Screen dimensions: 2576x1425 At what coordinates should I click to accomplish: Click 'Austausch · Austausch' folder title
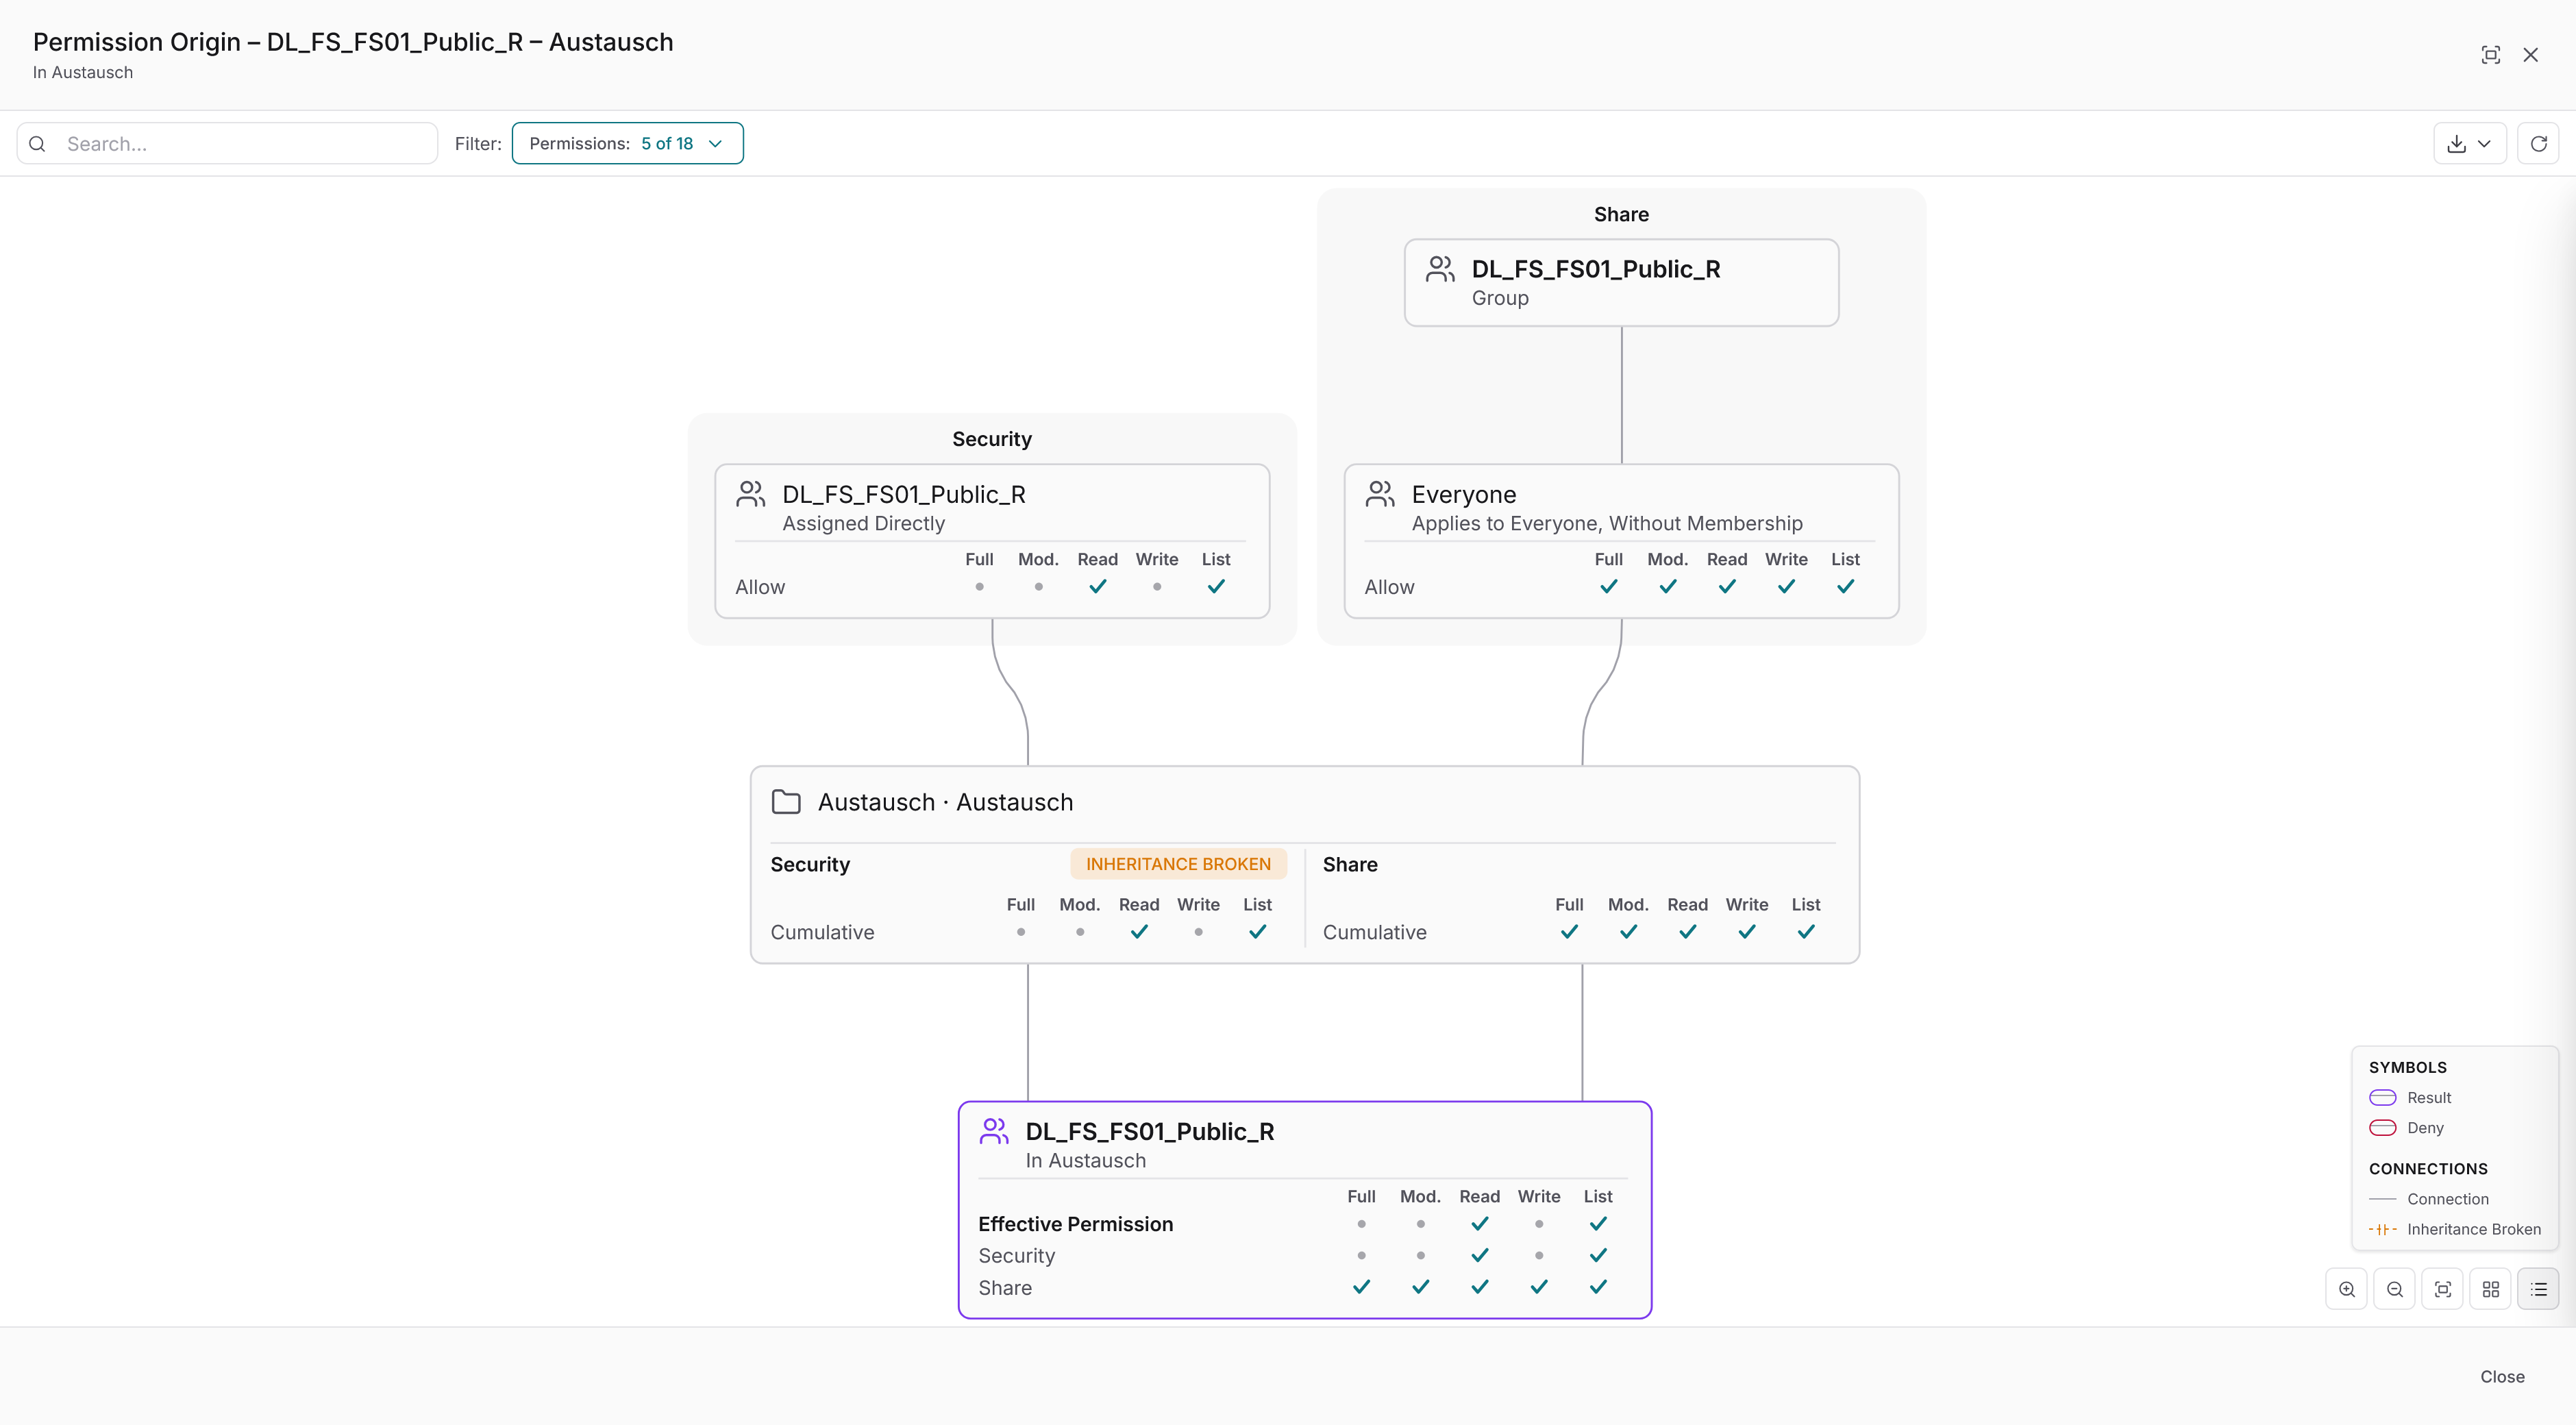(945, 802)
